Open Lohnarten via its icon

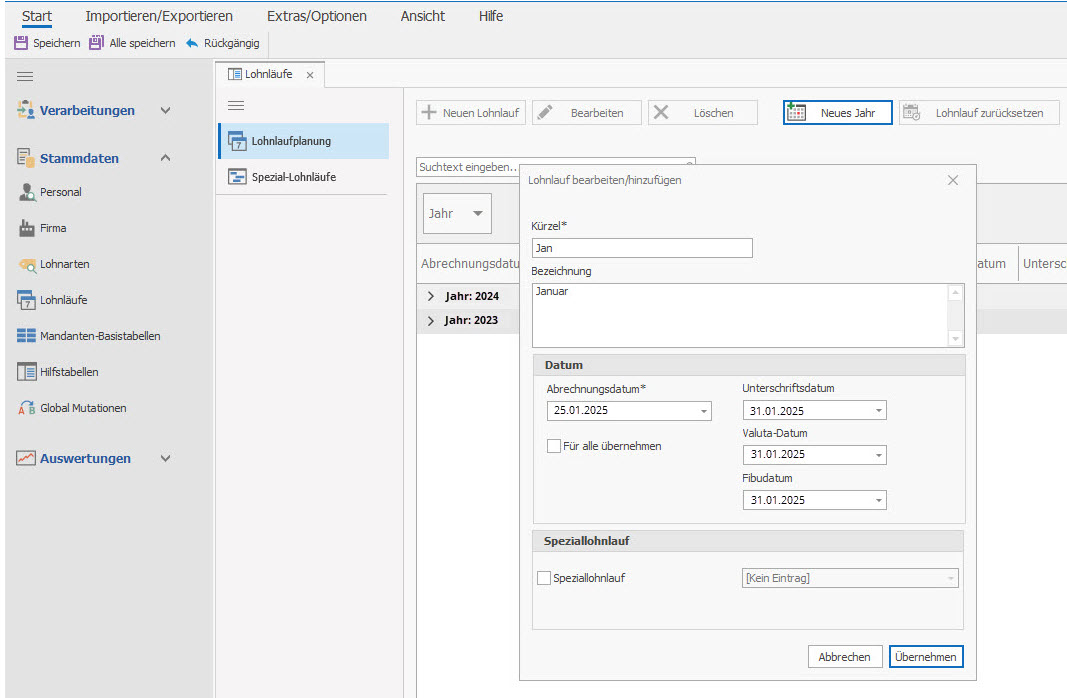coord(27,265)
